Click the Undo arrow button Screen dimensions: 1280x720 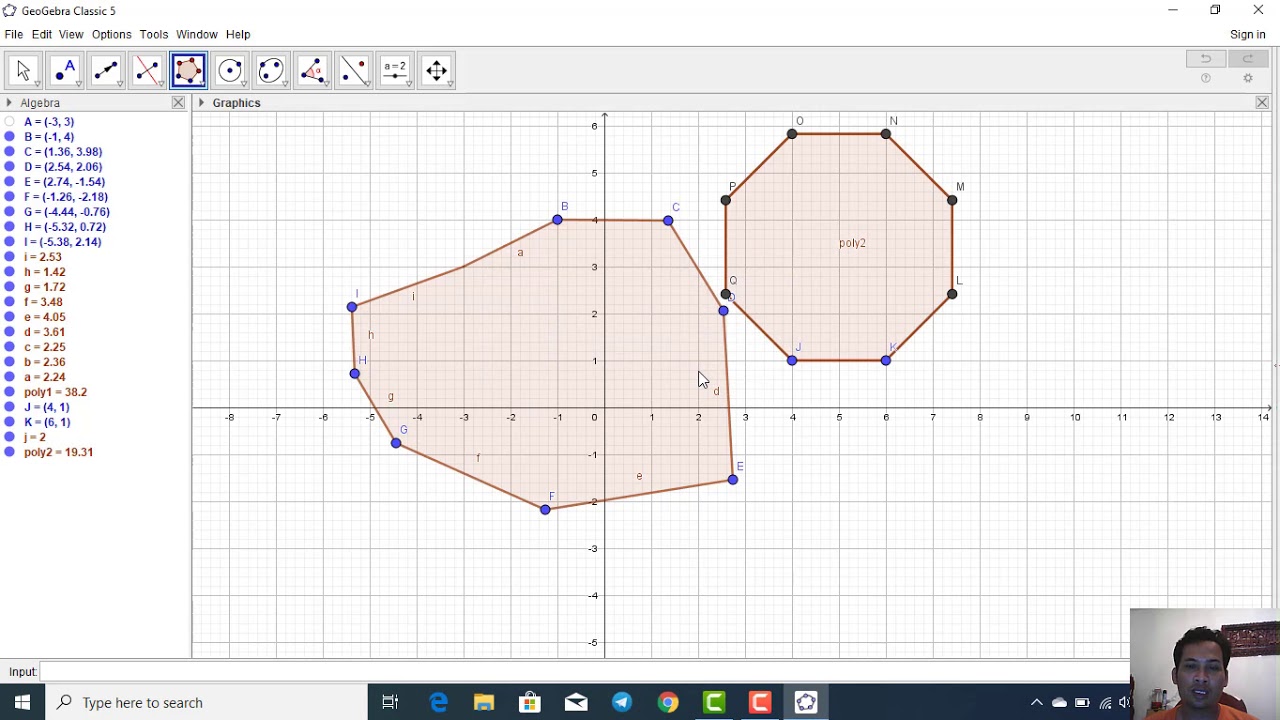[x=1206, y=59]
